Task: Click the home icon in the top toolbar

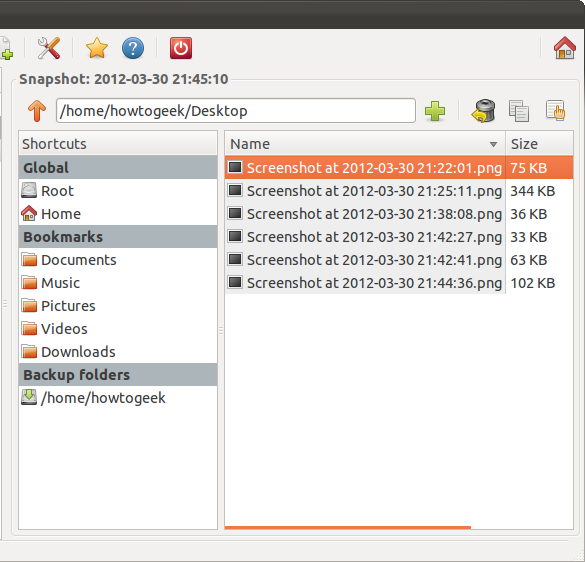Action: tap(565, 48)
